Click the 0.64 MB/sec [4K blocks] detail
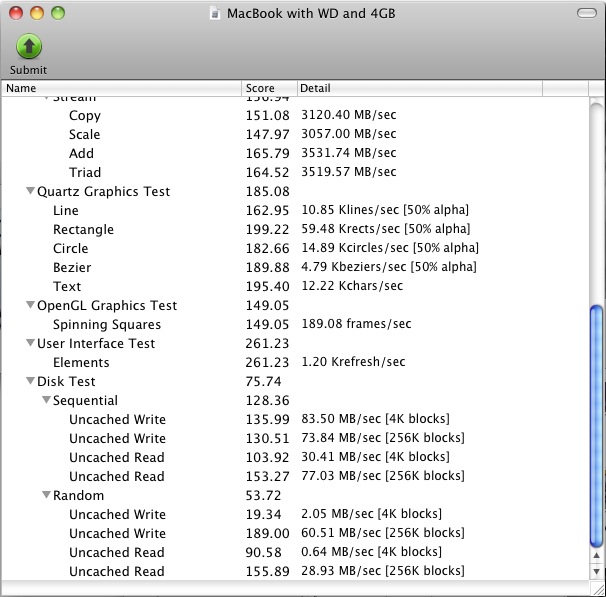The width and height of the screenshot is (606, 597). click(x=371, y=552)
